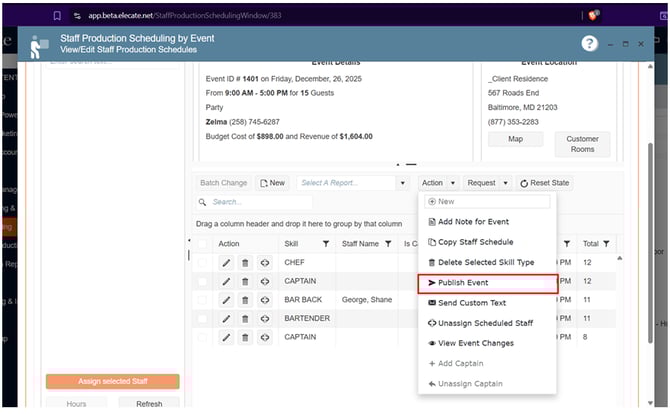Choose Publish Event from the Action menu
Viewport: 670px width, 414px height.
486,283
